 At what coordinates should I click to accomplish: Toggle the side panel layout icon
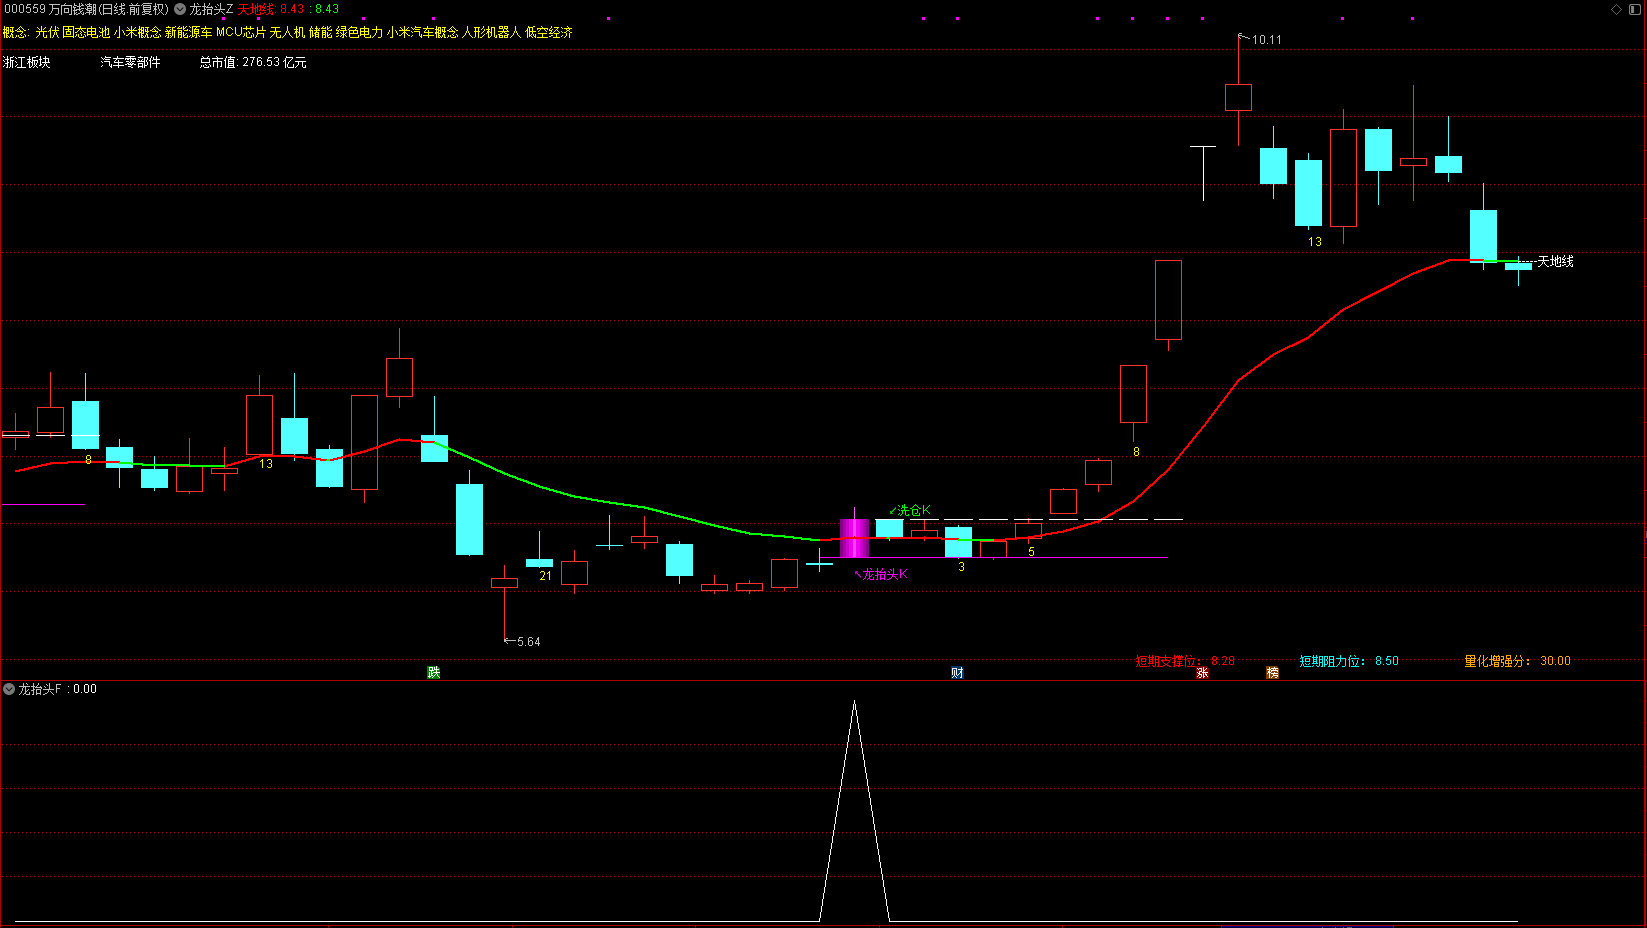pyautogui.click(x=1635, y=9)
